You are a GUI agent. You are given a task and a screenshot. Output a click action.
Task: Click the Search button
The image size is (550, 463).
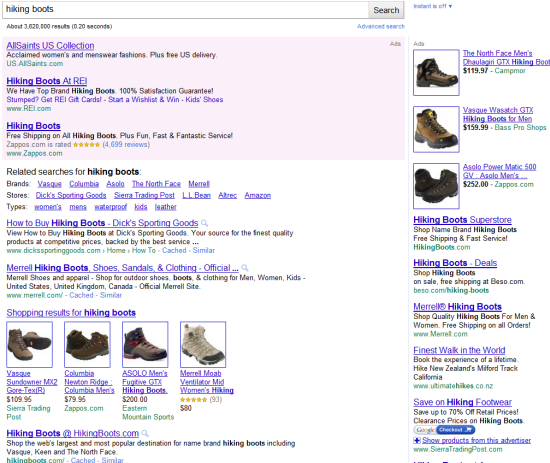point(386,10)
